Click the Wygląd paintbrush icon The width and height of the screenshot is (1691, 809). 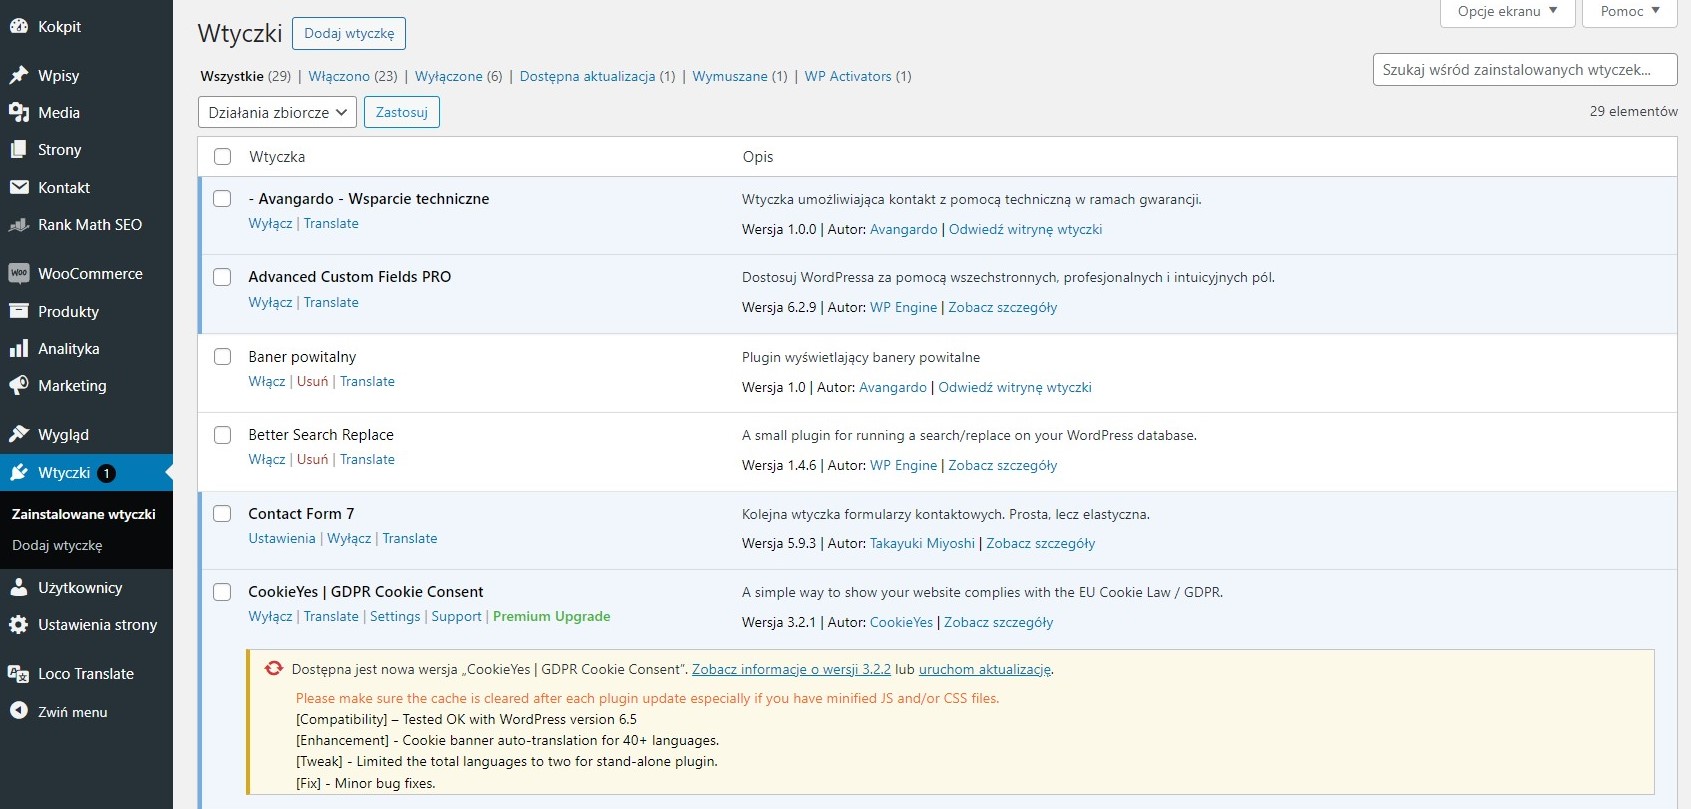[18, 435]
